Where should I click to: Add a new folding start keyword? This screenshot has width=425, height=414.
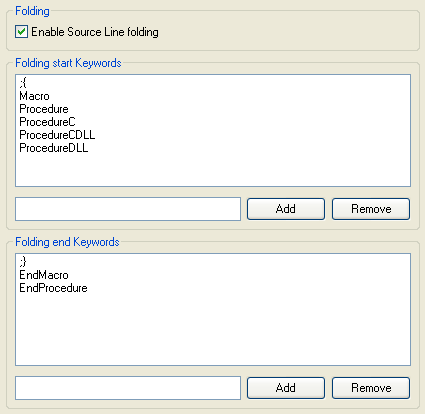[x=286, y=209]
